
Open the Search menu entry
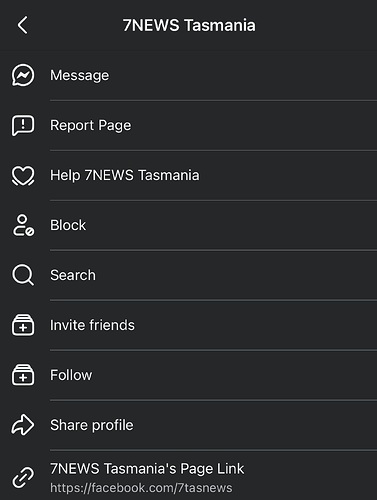188,275
